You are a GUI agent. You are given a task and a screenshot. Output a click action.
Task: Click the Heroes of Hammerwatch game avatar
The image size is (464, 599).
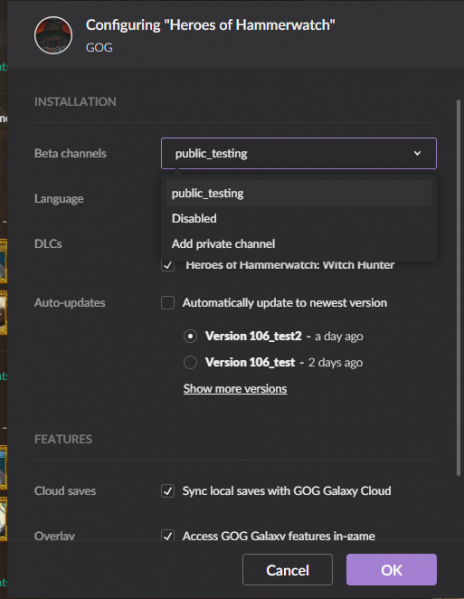click(x=53, y=35)
